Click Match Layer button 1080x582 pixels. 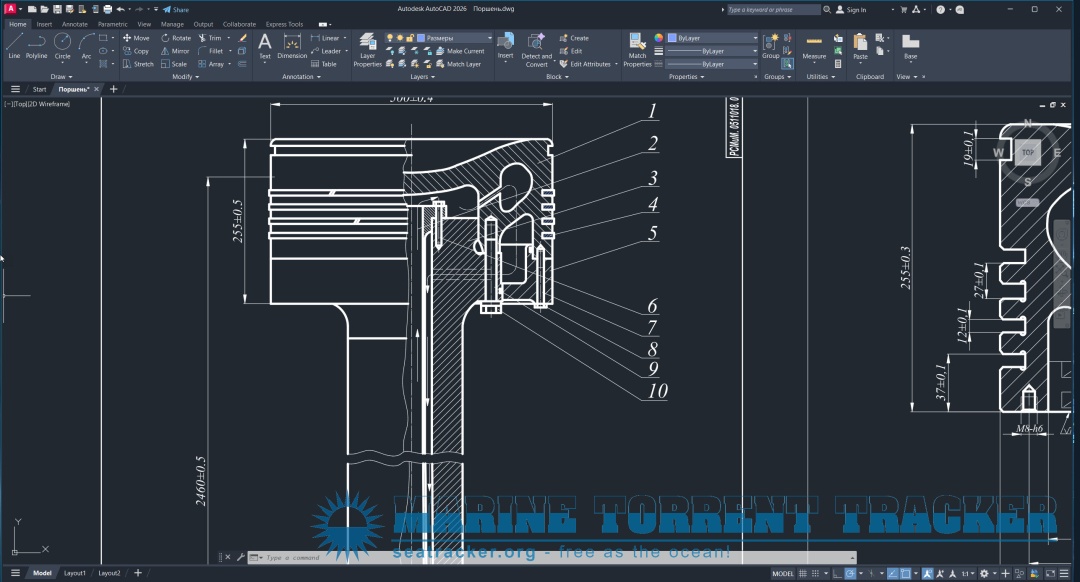click(459, 64)
